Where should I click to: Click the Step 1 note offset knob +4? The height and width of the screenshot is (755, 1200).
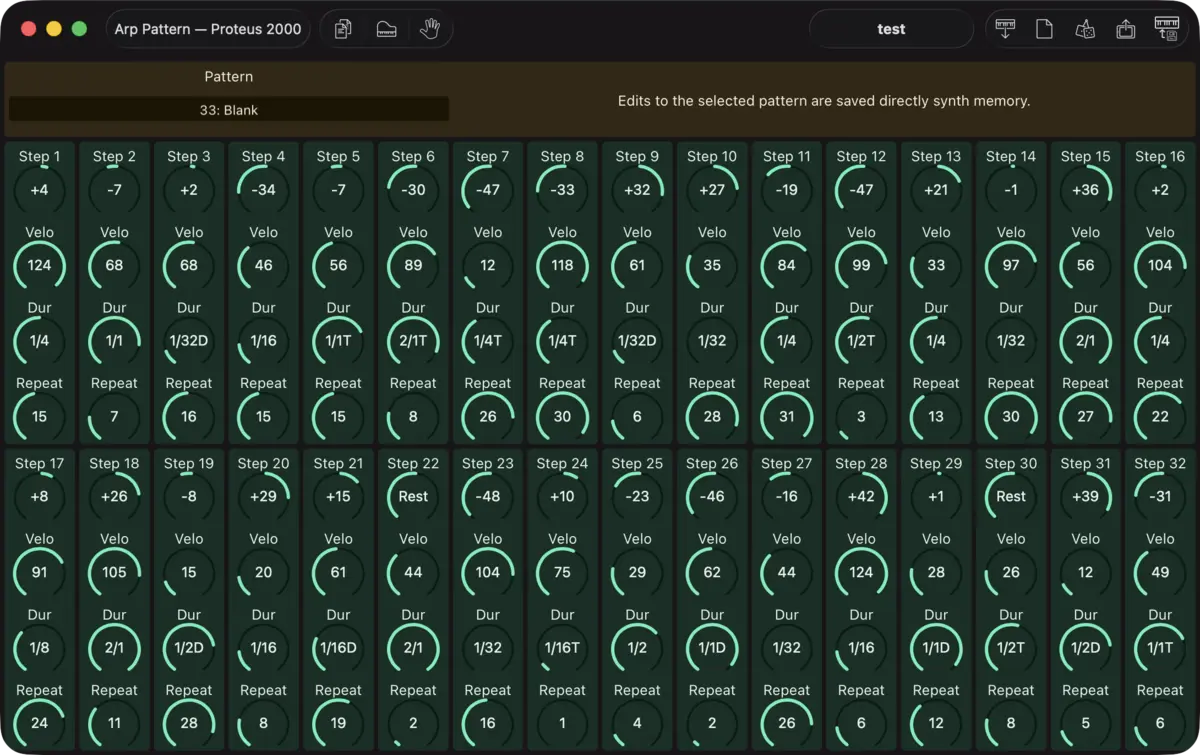(x=39, y=190)
